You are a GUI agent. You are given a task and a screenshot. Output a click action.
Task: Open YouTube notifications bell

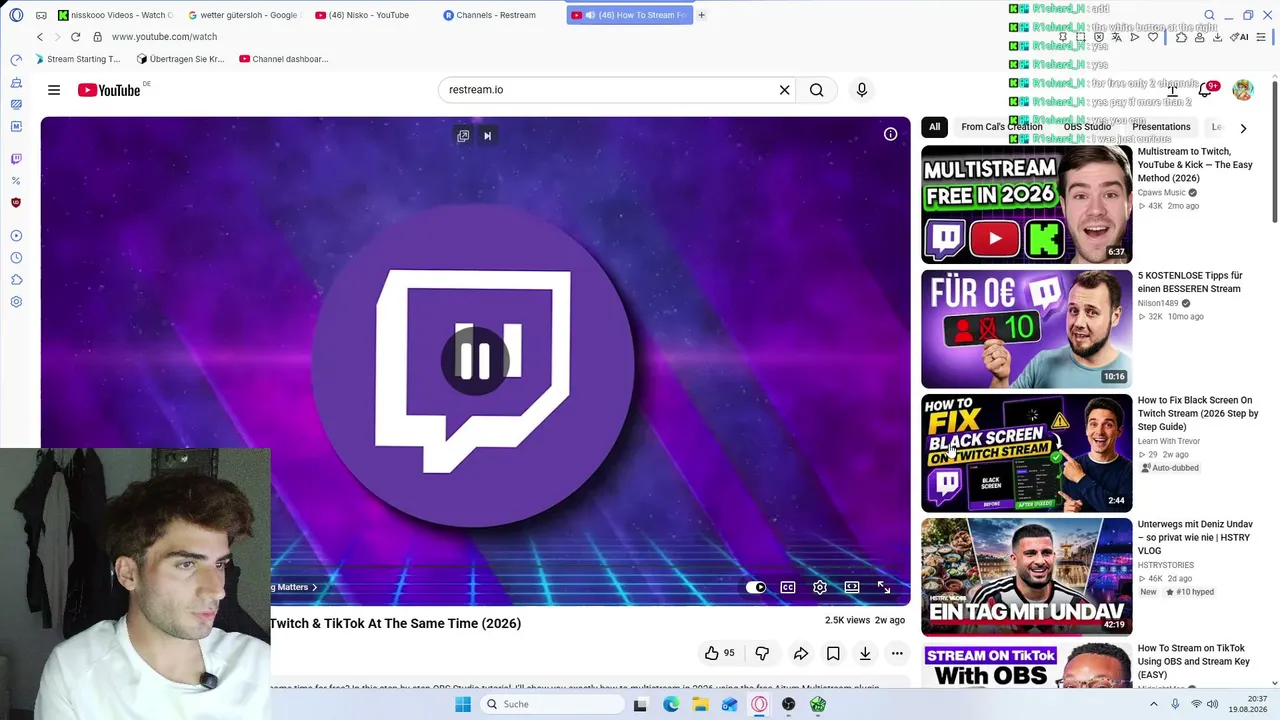[1205, 90]
